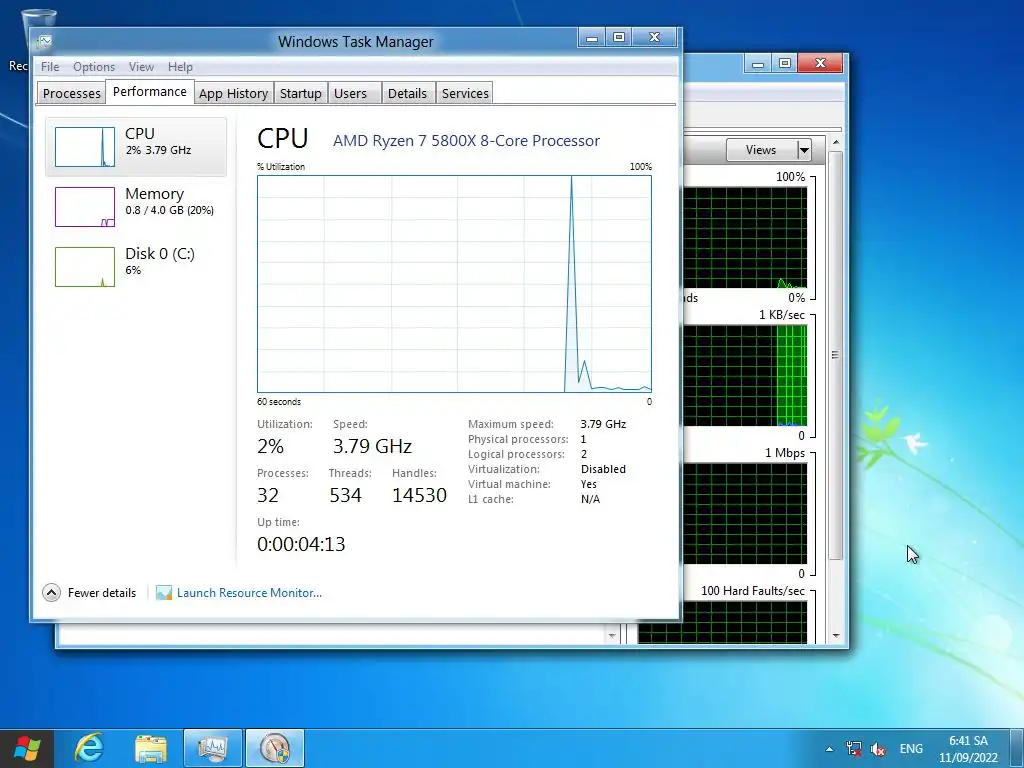
Task: Open the Services tab
Action: [465, 93]
